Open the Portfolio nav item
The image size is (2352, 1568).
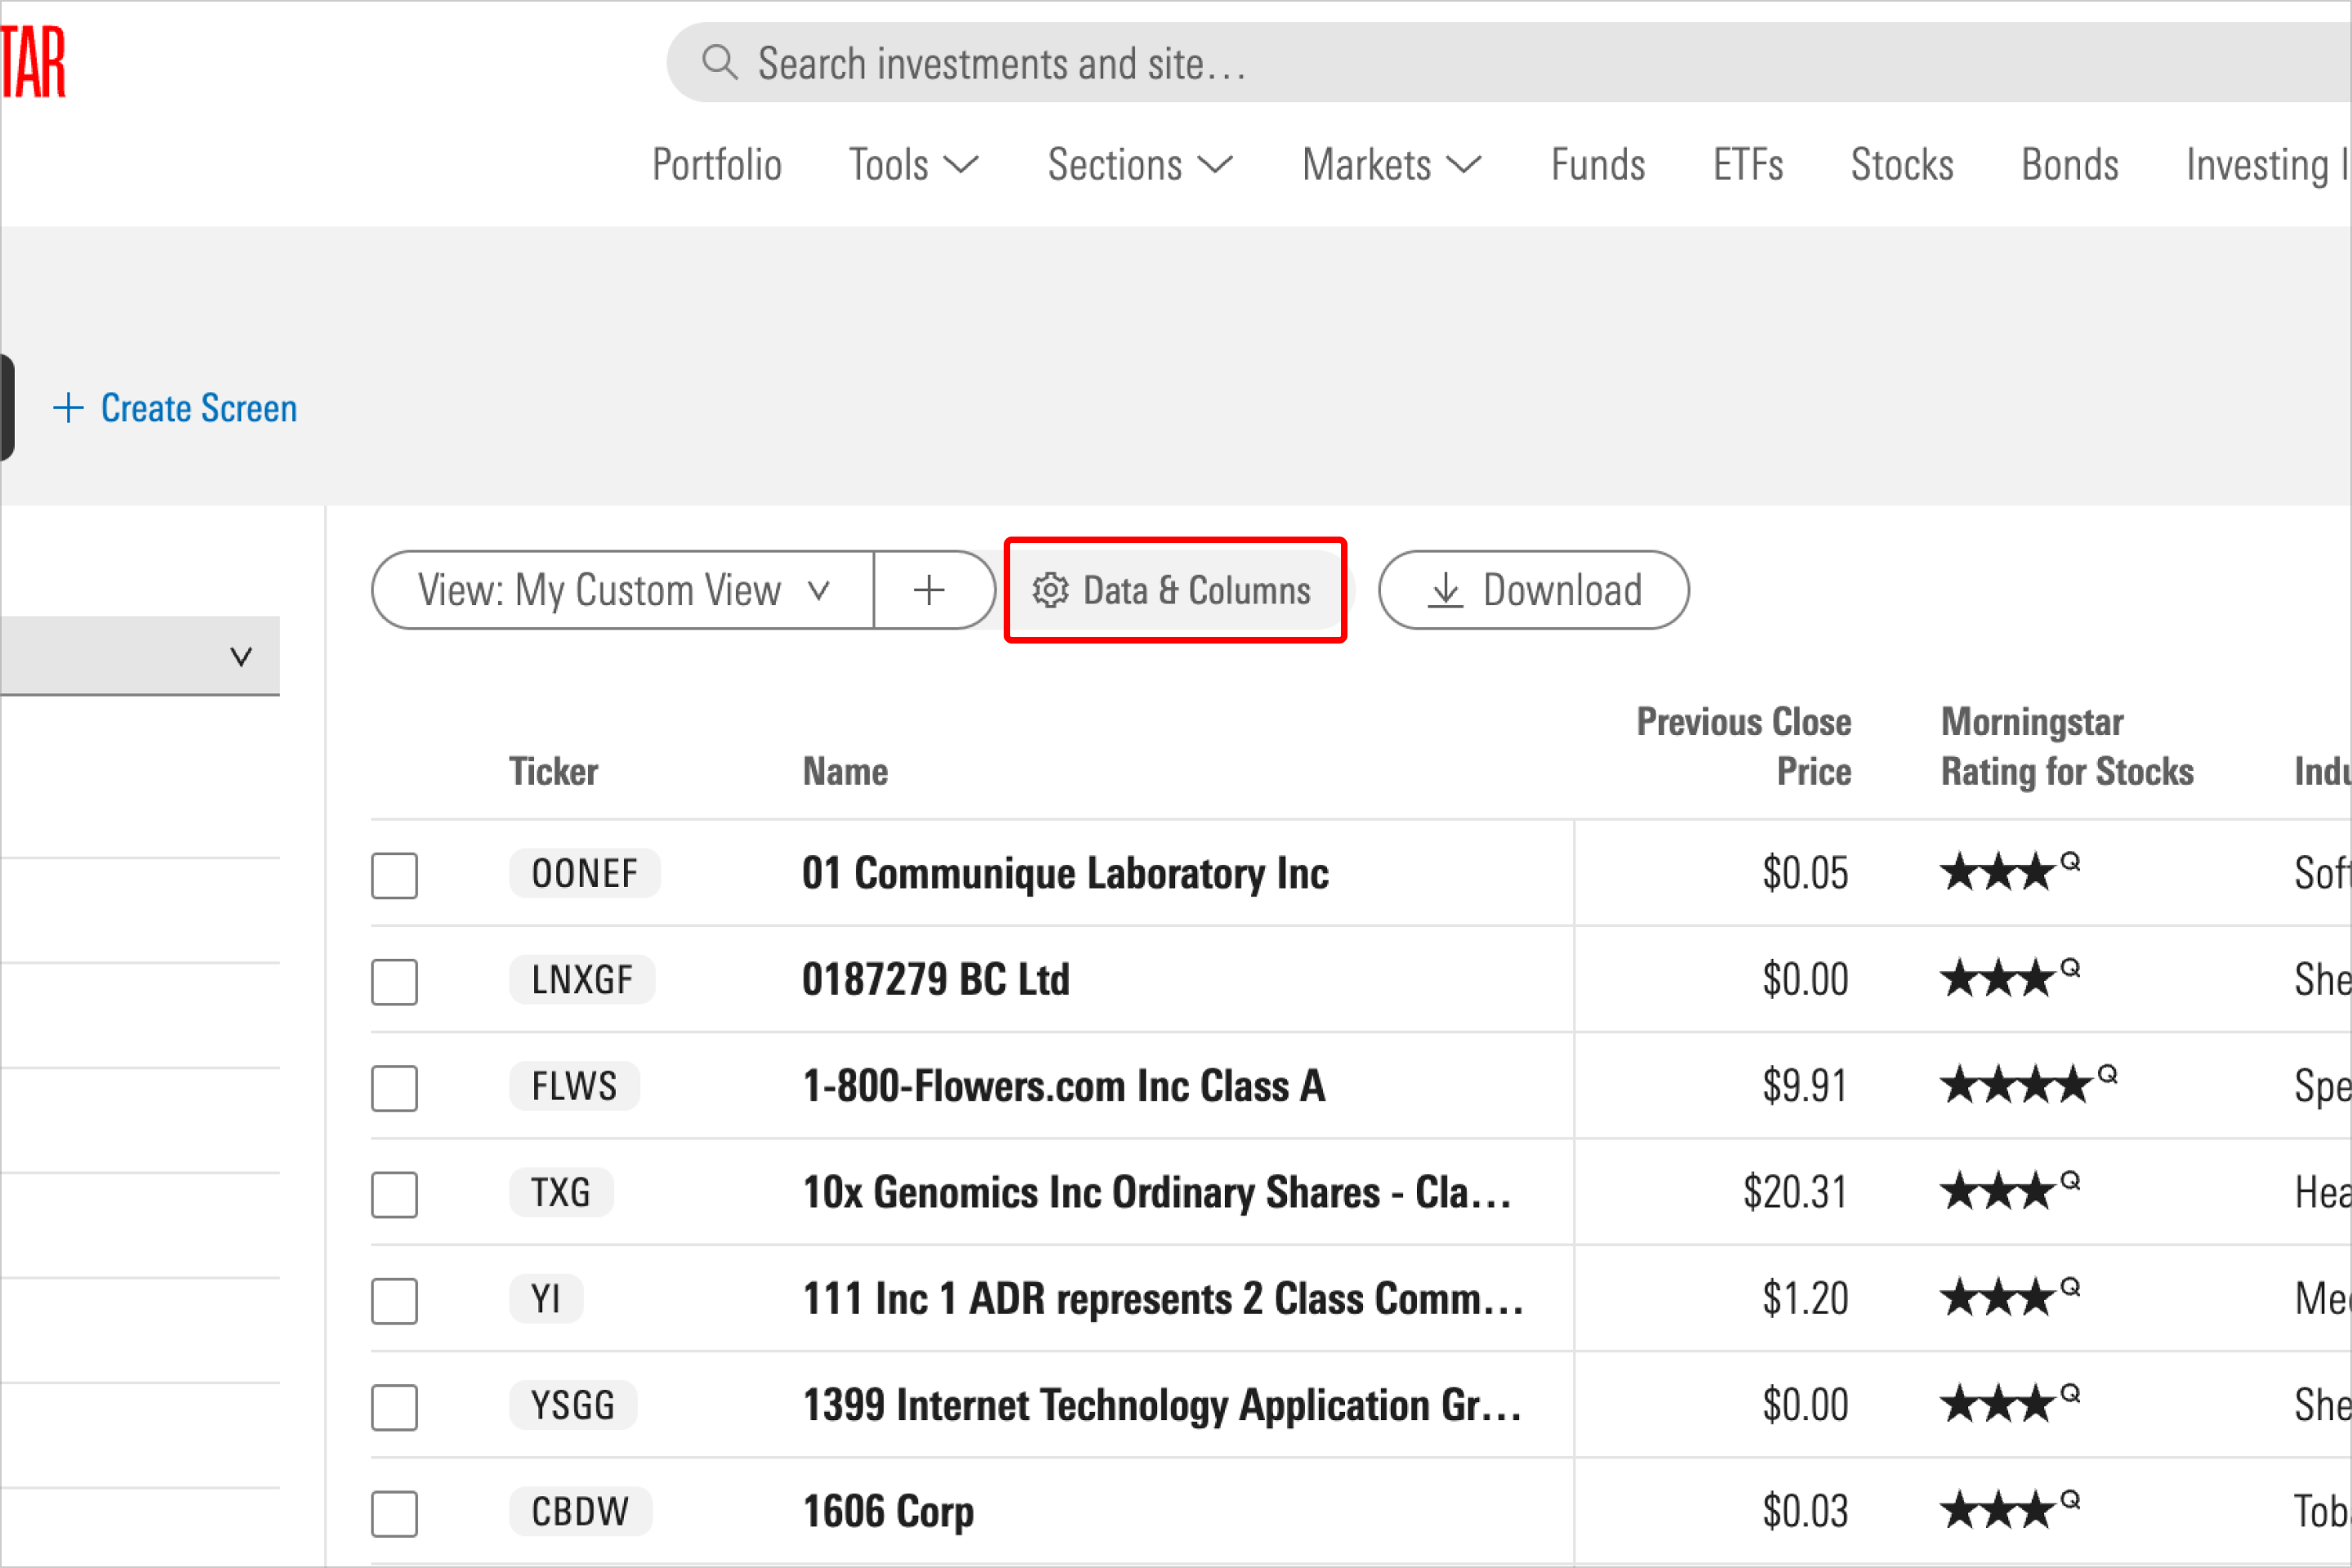717,165
